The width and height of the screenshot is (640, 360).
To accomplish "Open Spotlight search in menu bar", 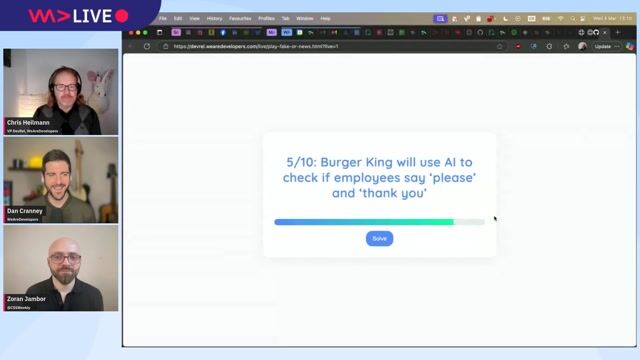I will pos(573,19).
